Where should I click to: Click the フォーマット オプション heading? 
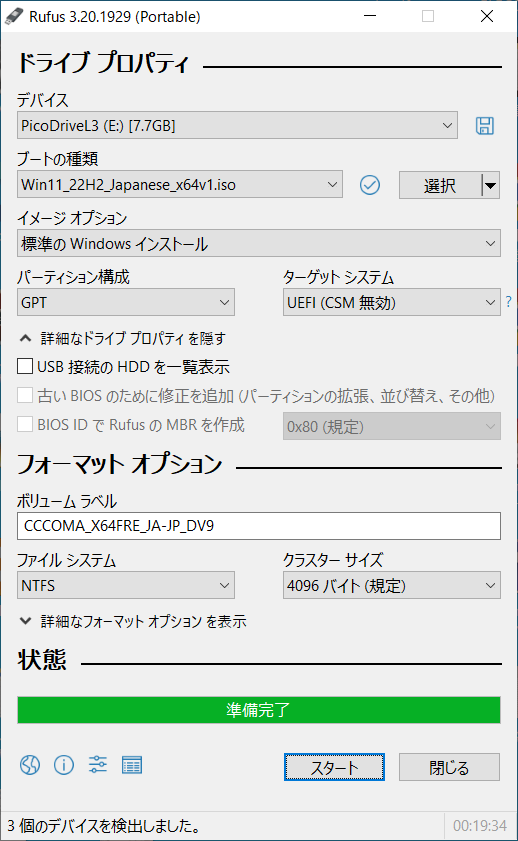(120, 464)
